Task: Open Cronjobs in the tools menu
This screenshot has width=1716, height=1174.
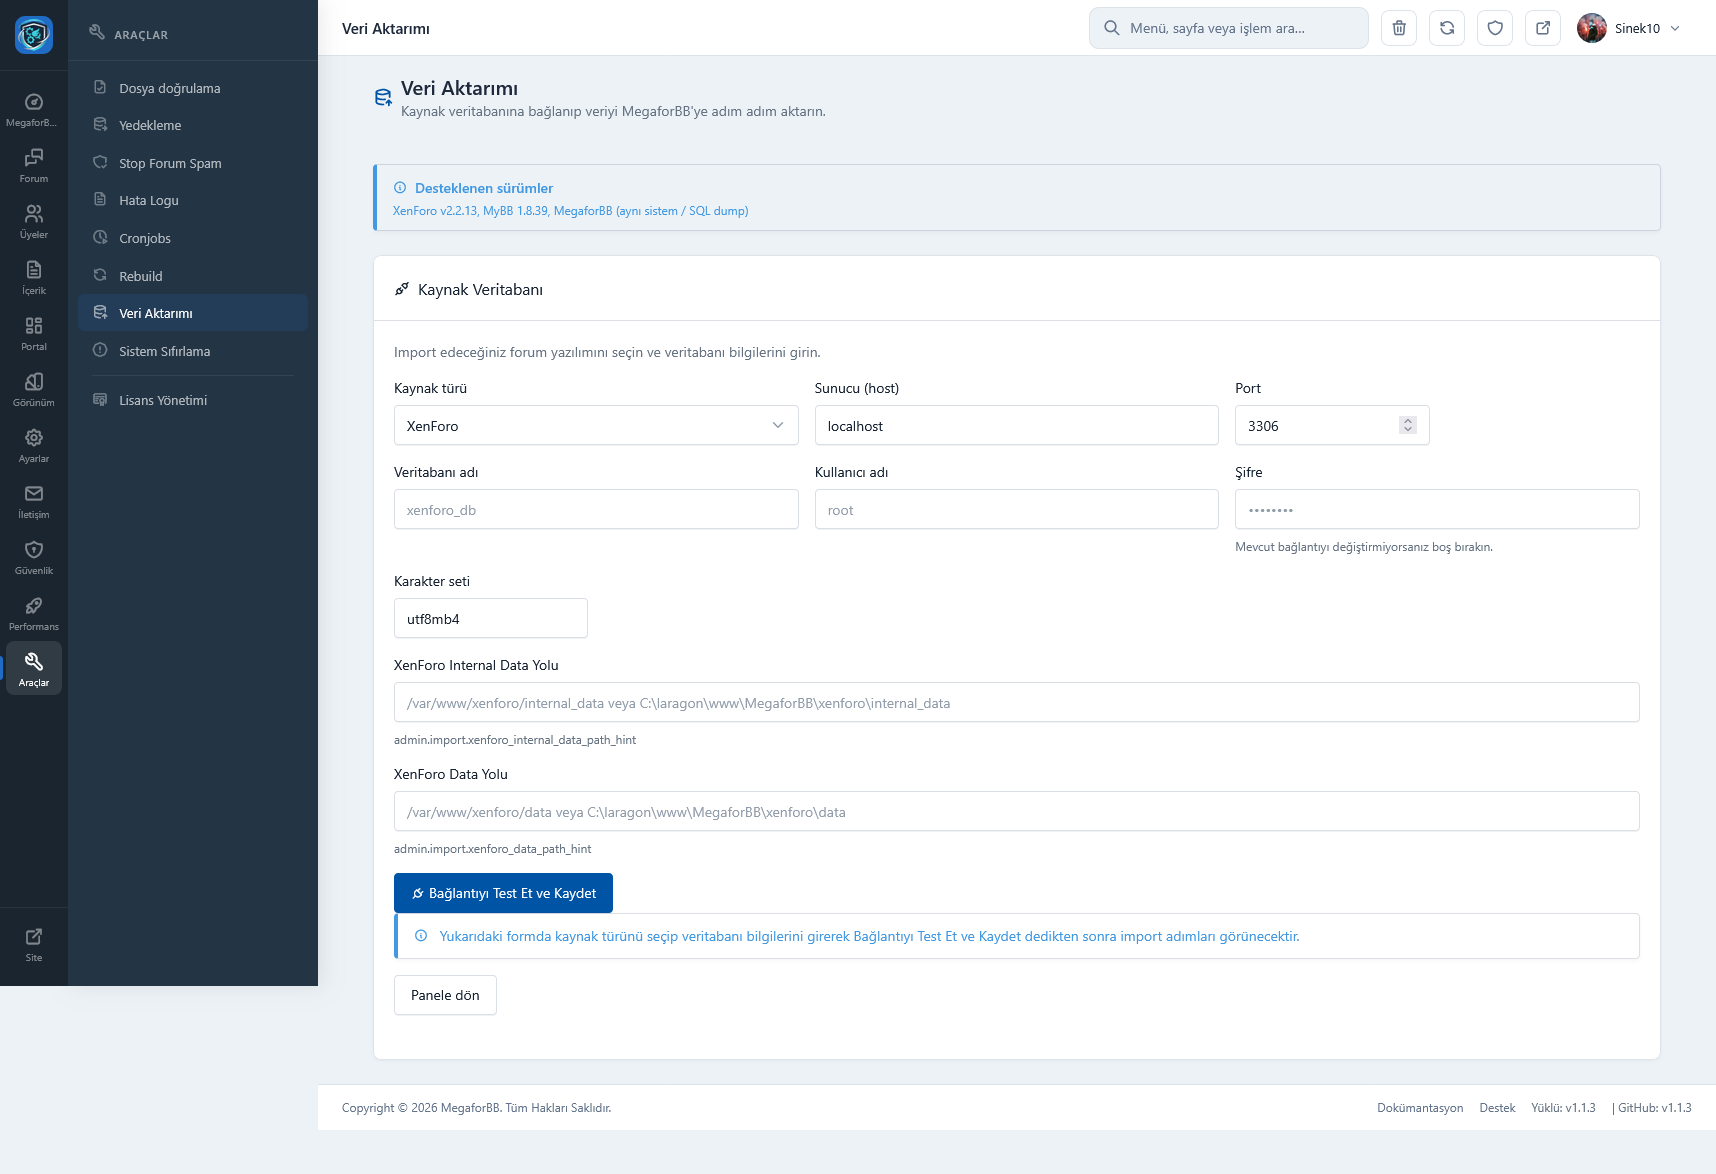Action: 145,238
